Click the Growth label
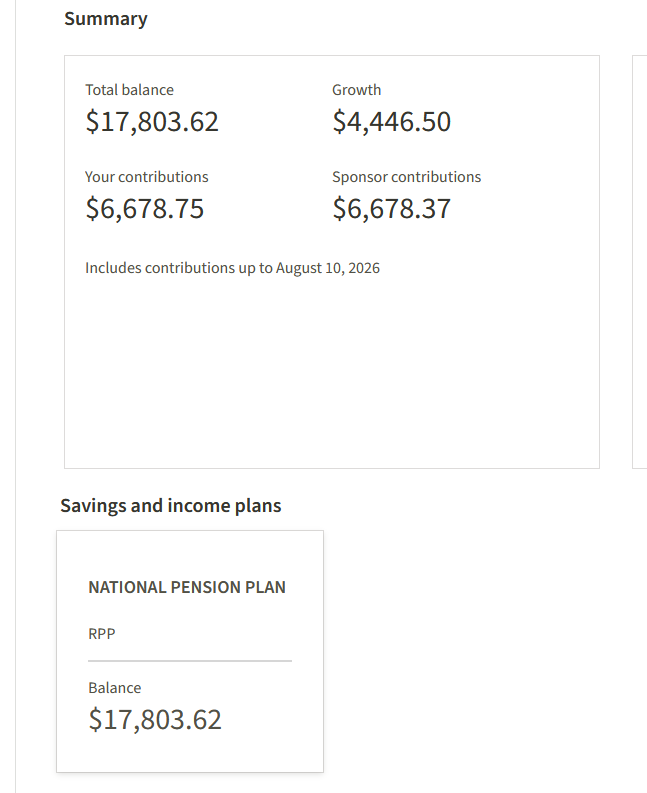Viewport: 647px width, 793px height. pyautogui.click(x=357, y=90)
